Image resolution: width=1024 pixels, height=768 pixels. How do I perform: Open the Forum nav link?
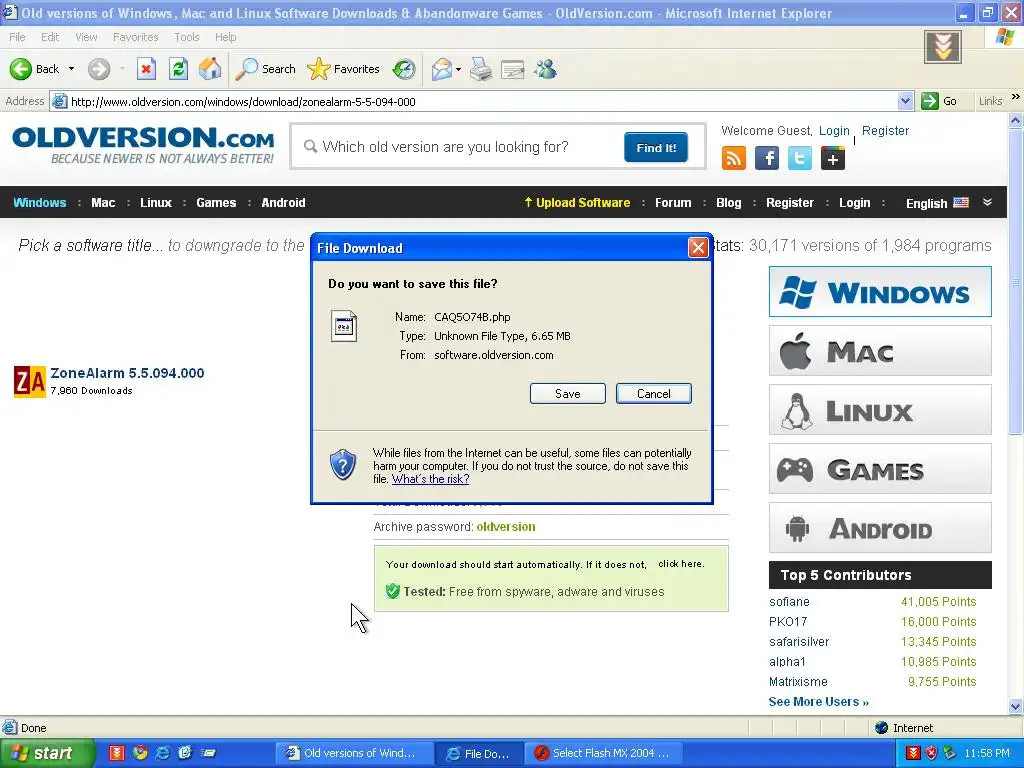pos(673,202)
